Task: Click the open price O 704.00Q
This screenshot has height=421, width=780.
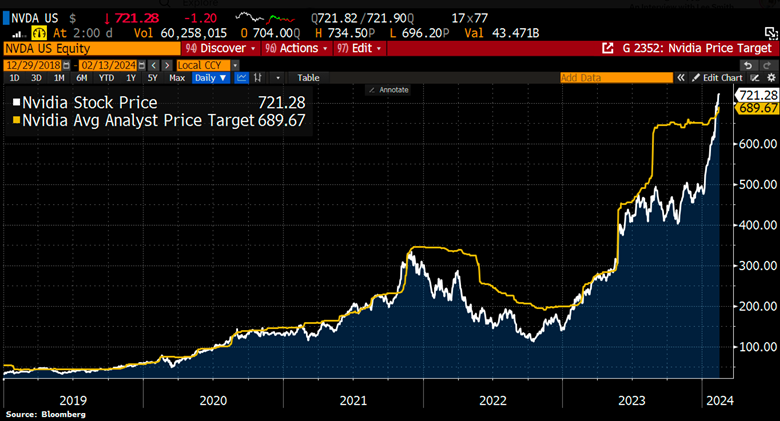Action: point(271,33)
